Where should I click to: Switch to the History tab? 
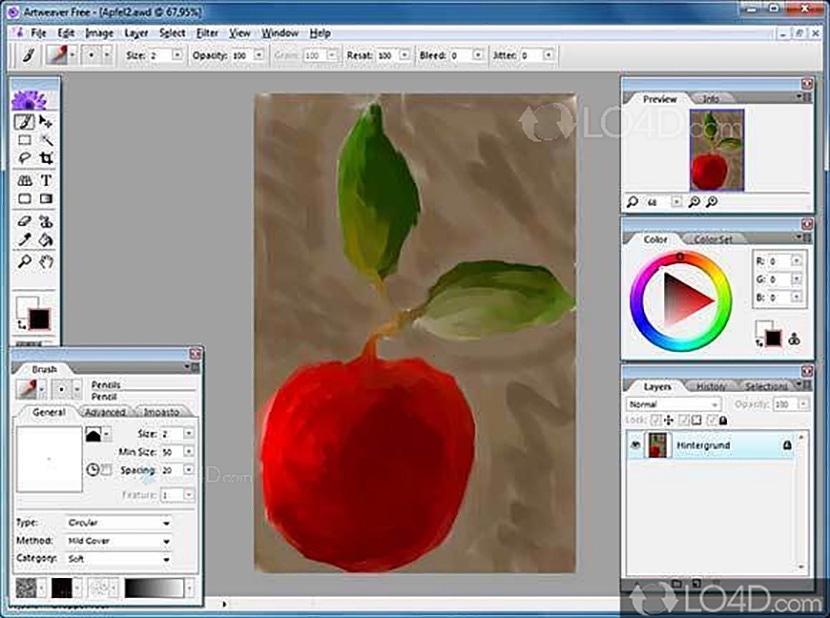click(711, 386)
